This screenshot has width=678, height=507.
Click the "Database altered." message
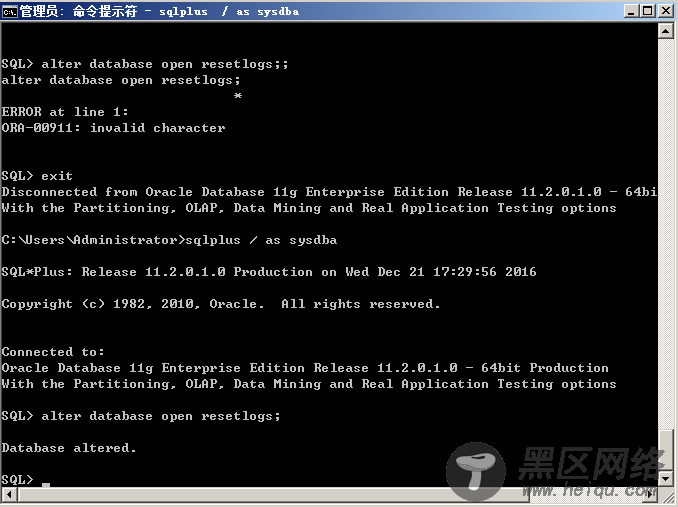(x=69, y=448)
